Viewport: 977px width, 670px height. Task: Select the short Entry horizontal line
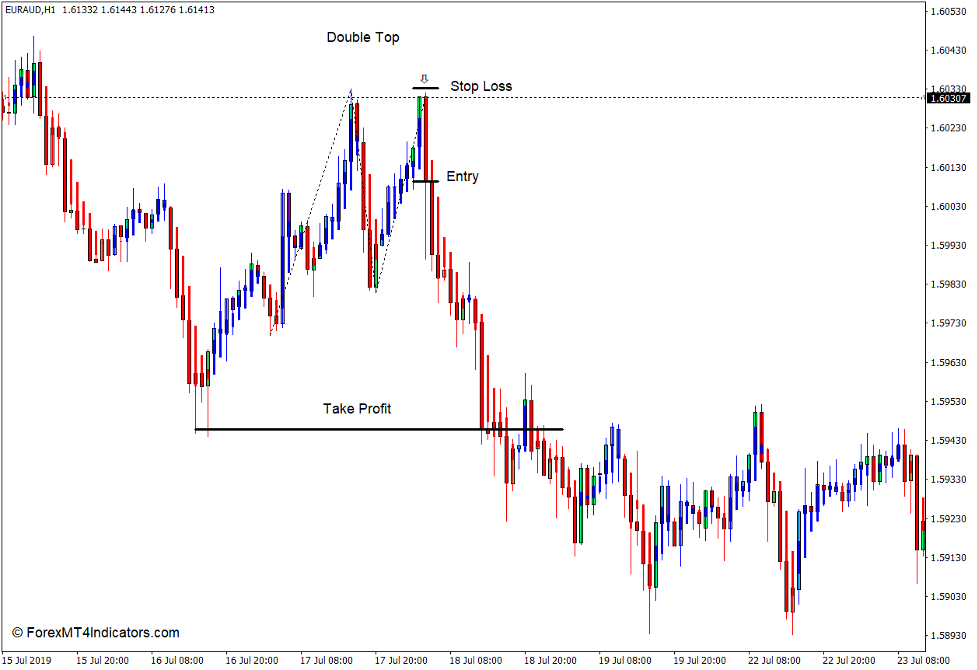click(x=423, y=181)
